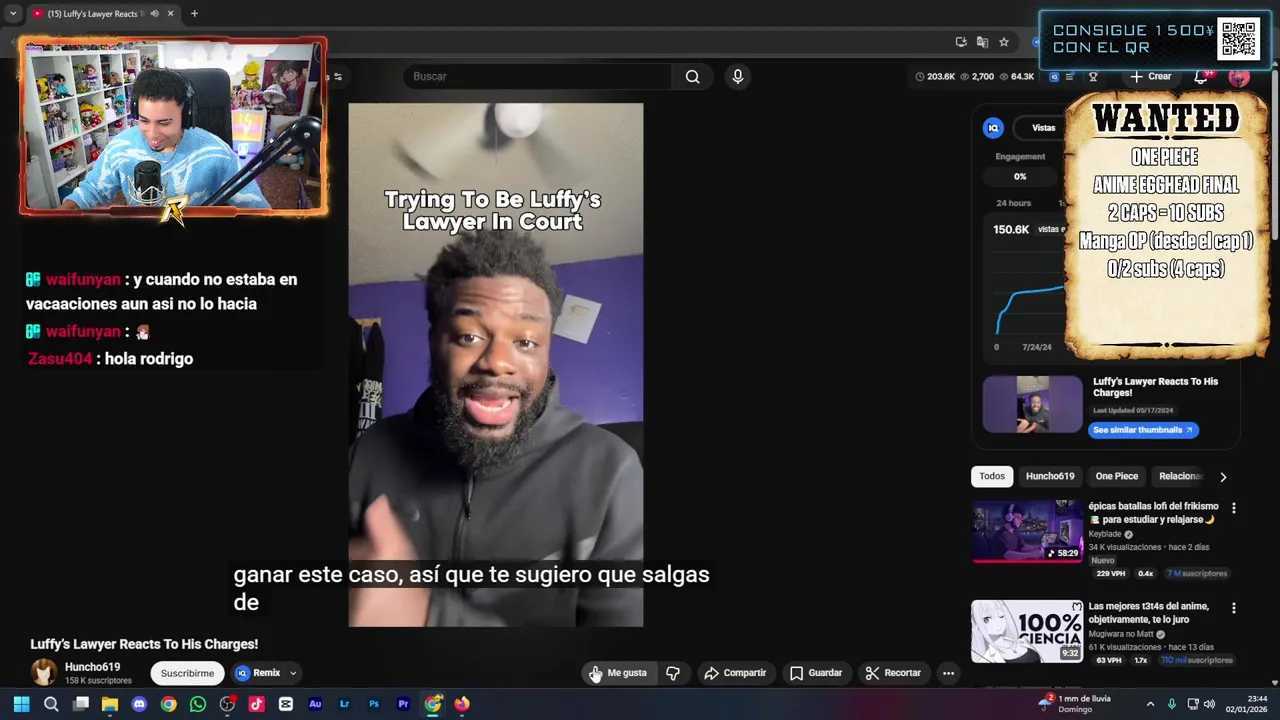
Task: Open Firefox from the taskbar
Action: pos(462,704)
